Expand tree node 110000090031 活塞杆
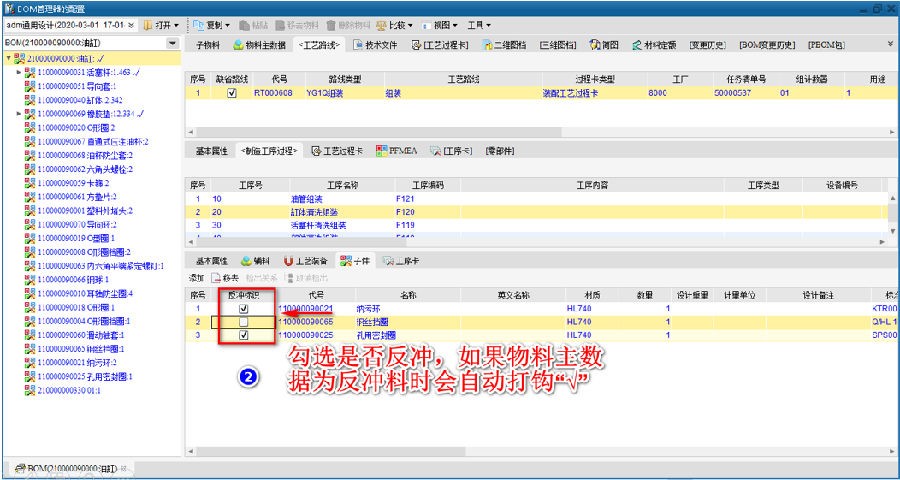This screenshot has height=480, width=900. pyautogui.click(x=18, y=72)
